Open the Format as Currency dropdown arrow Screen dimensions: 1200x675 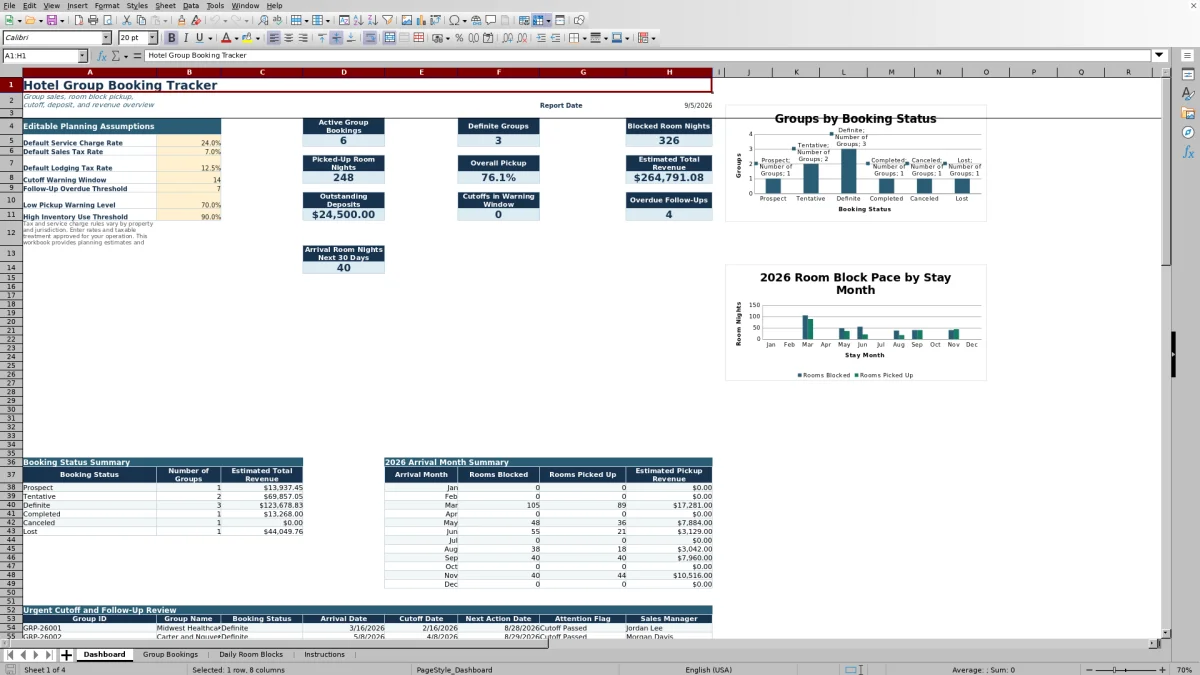447,38
